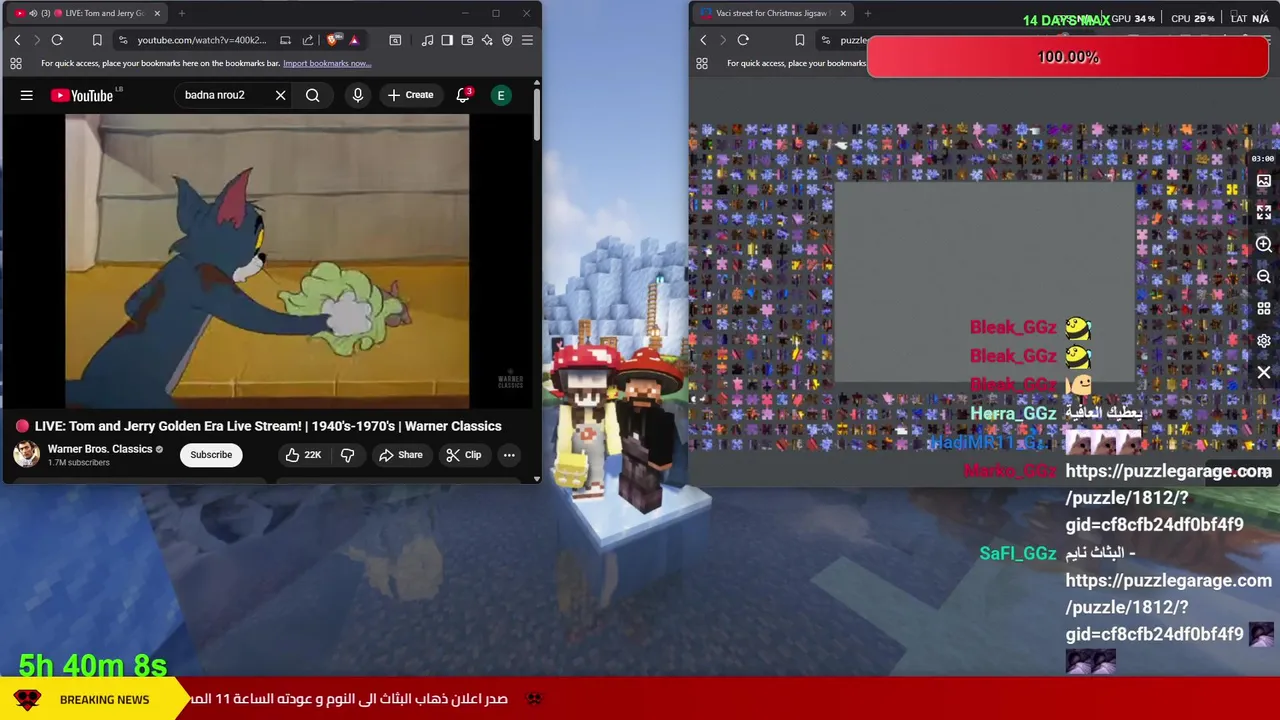This screenshot has height=720, width=1280.
Task: Open the Brave Shields lion icon
Action: [333, 40]
